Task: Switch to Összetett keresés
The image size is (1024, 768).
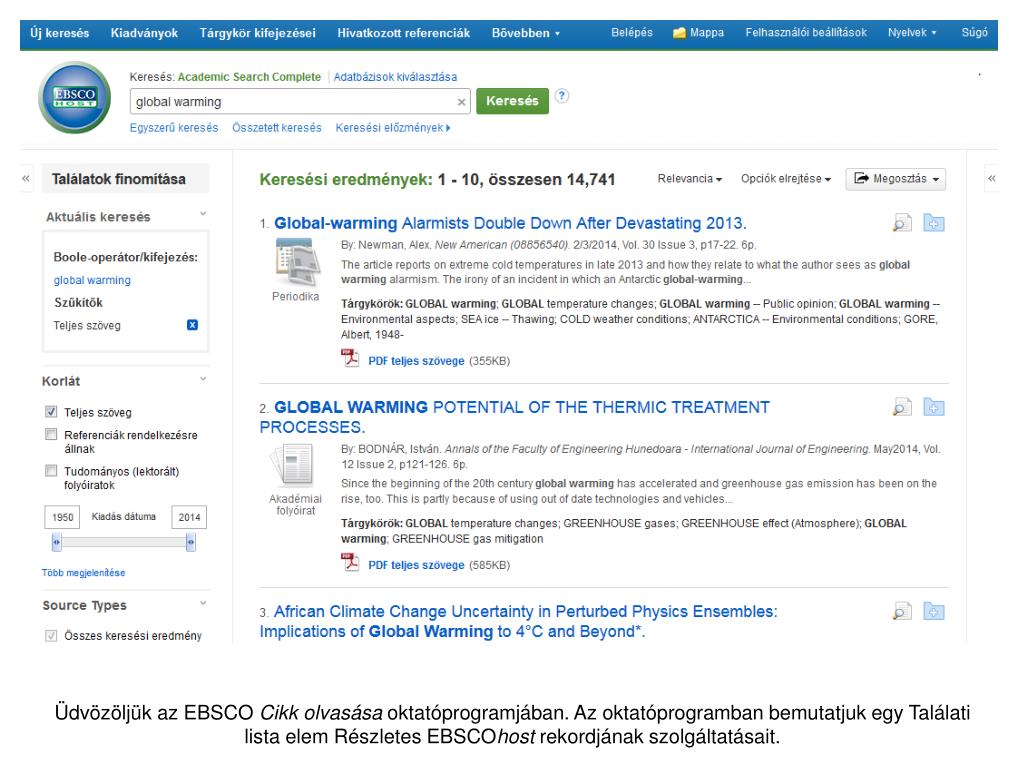Action: tap(277, 128)
